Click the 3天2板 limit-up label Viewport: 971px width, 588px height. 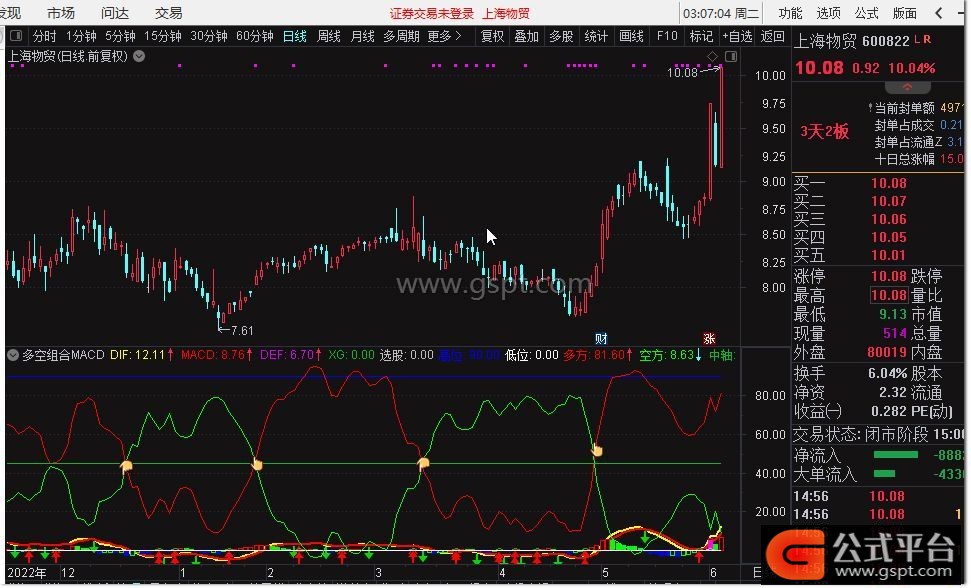point(825,131)
